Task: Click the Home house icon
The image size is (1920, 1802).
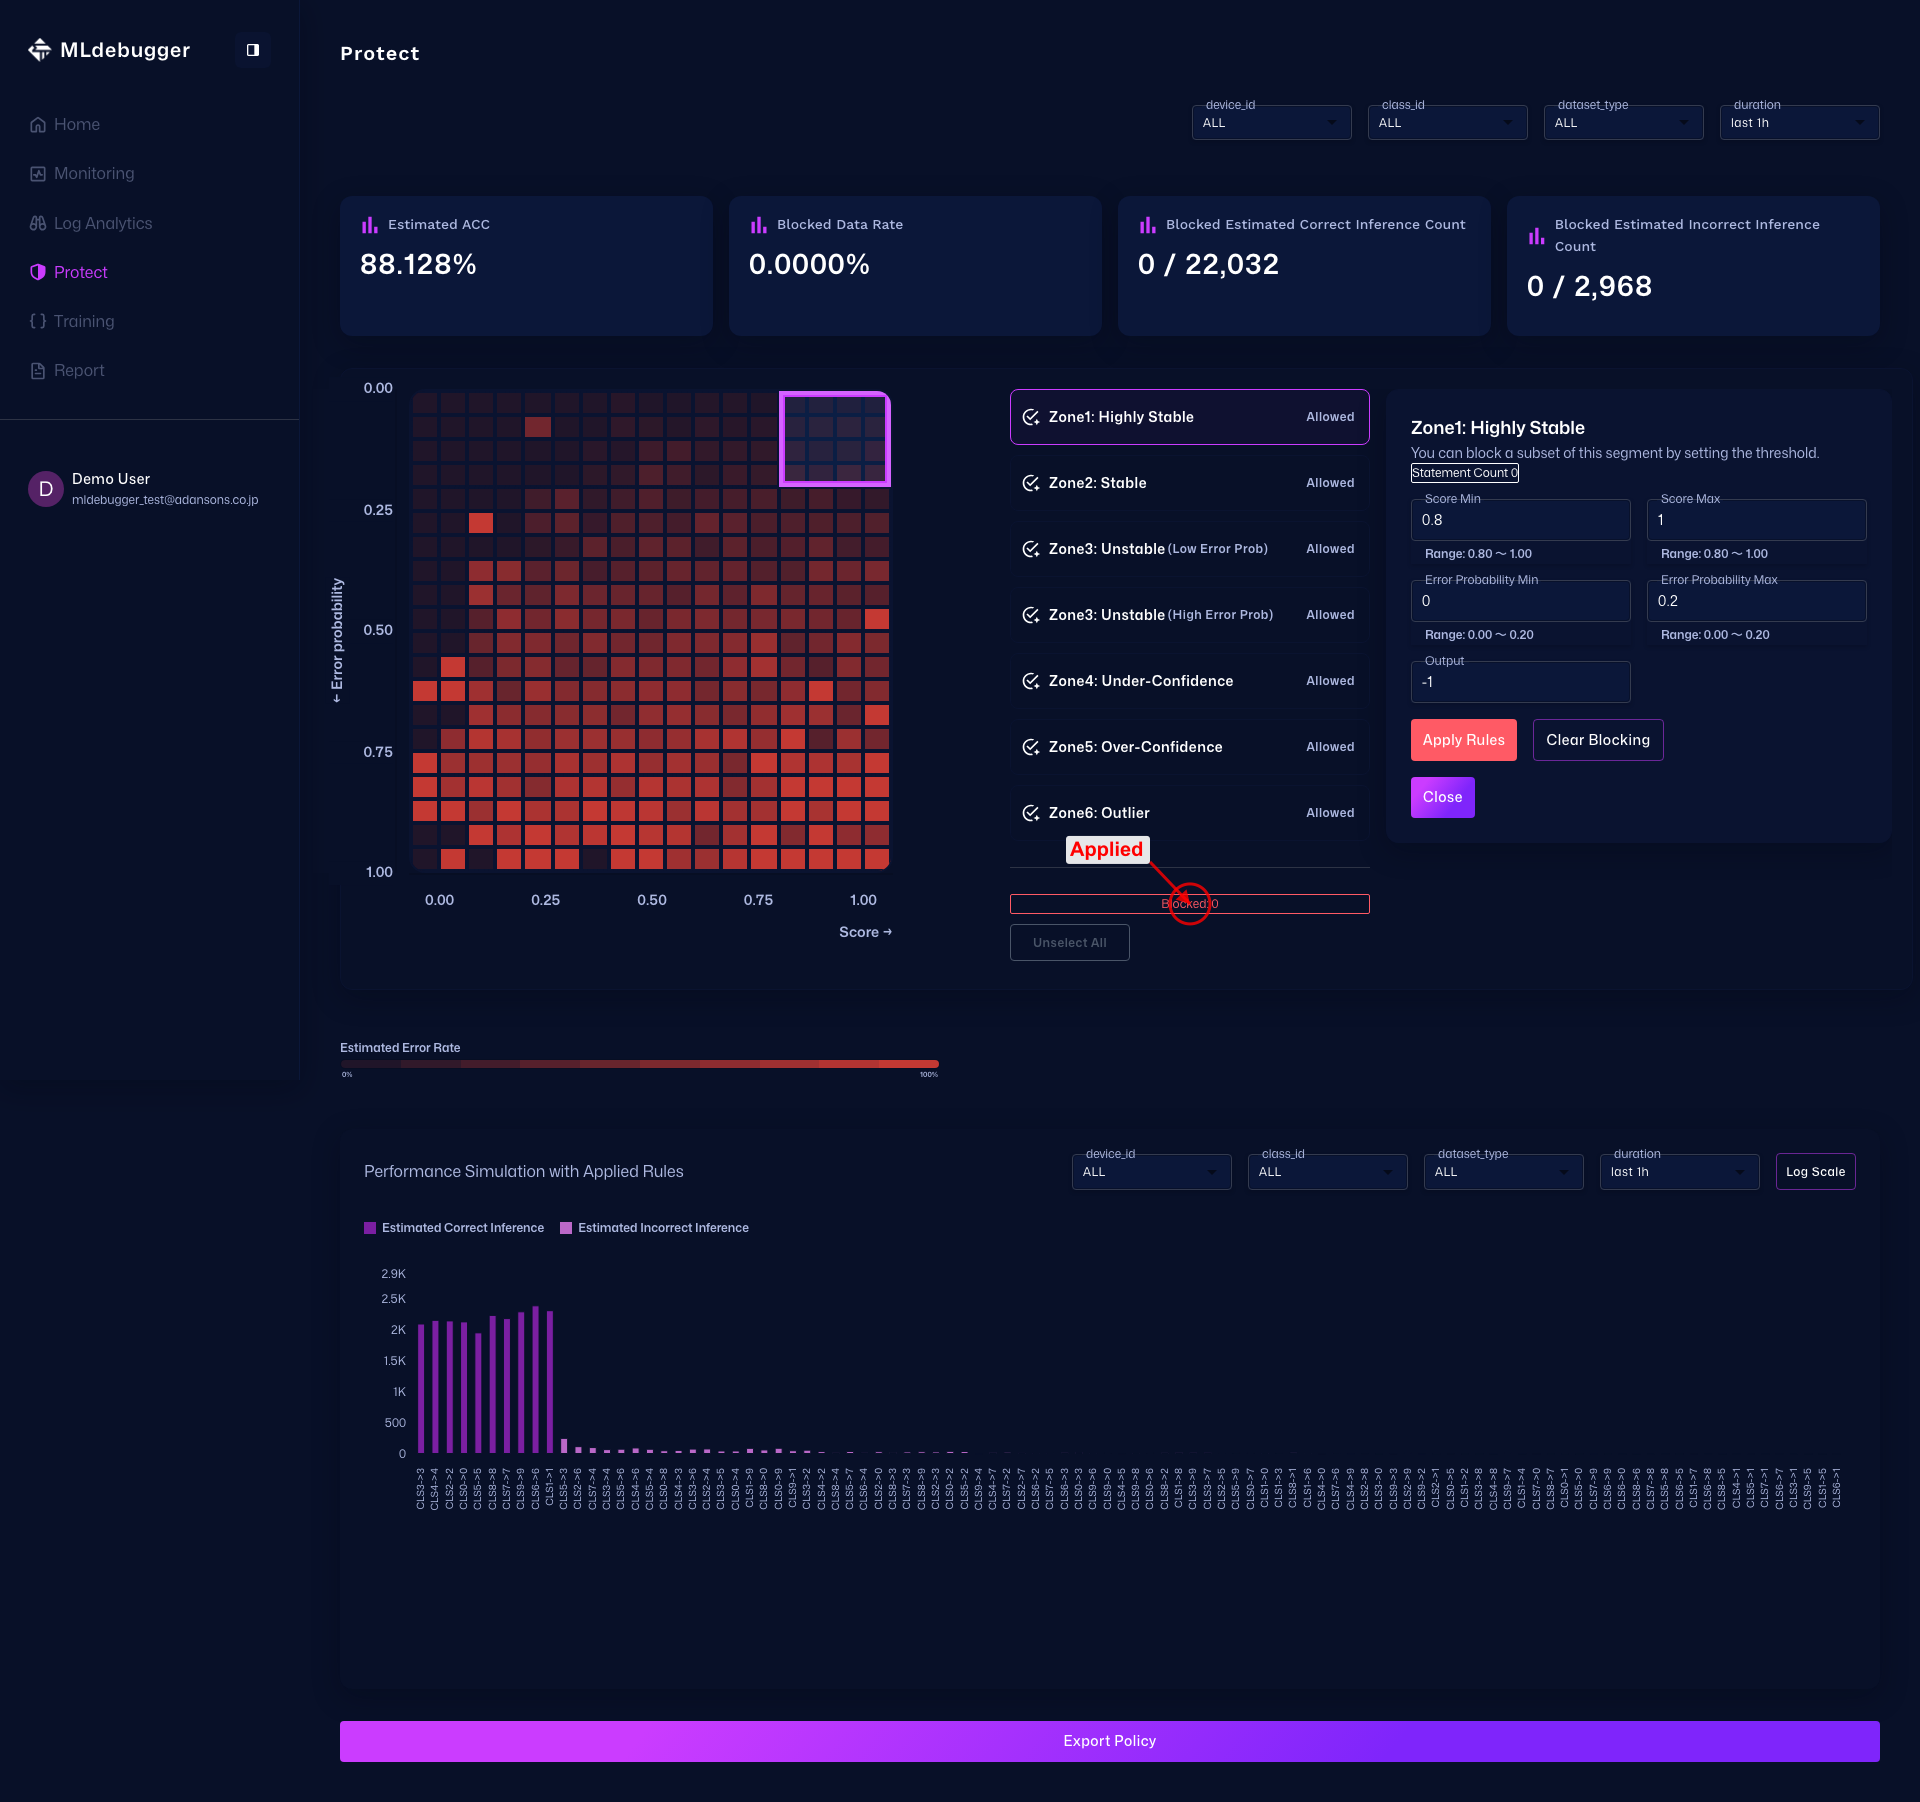Action: pos(38,125)
